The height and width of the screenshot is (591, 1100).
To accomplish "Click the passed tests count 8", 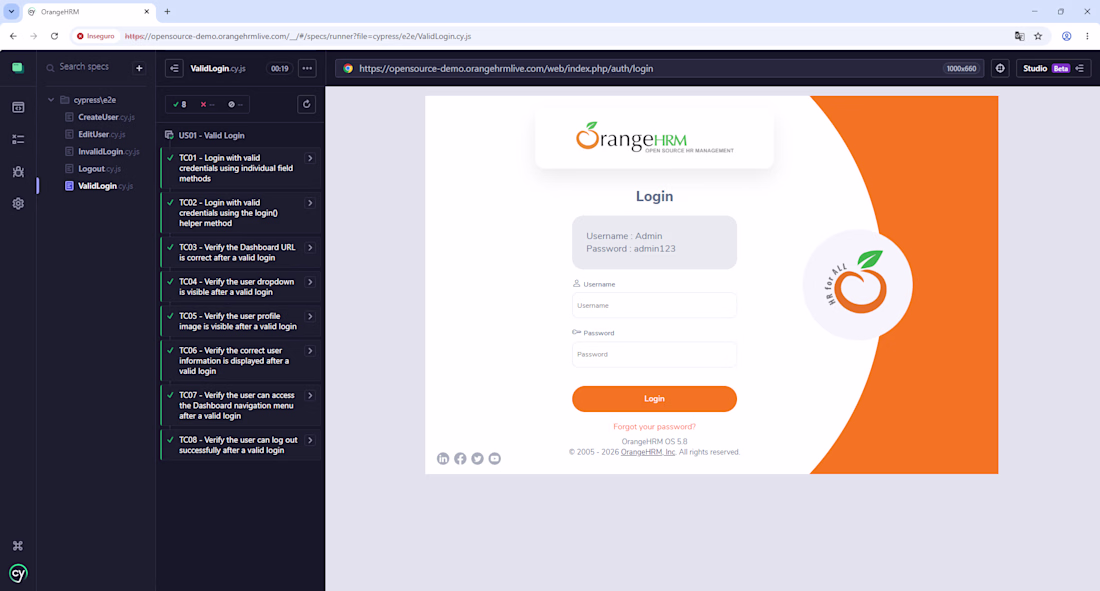I will (x=180, y=105).
